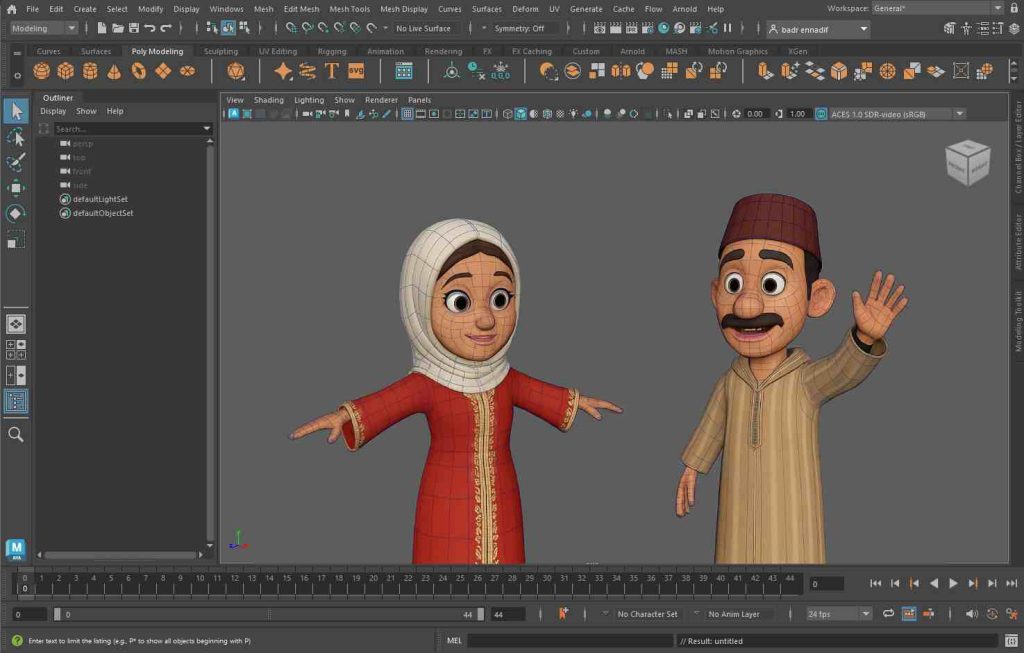
Task: Click the Undo arrow icon
Action: [x=150, y=28]
